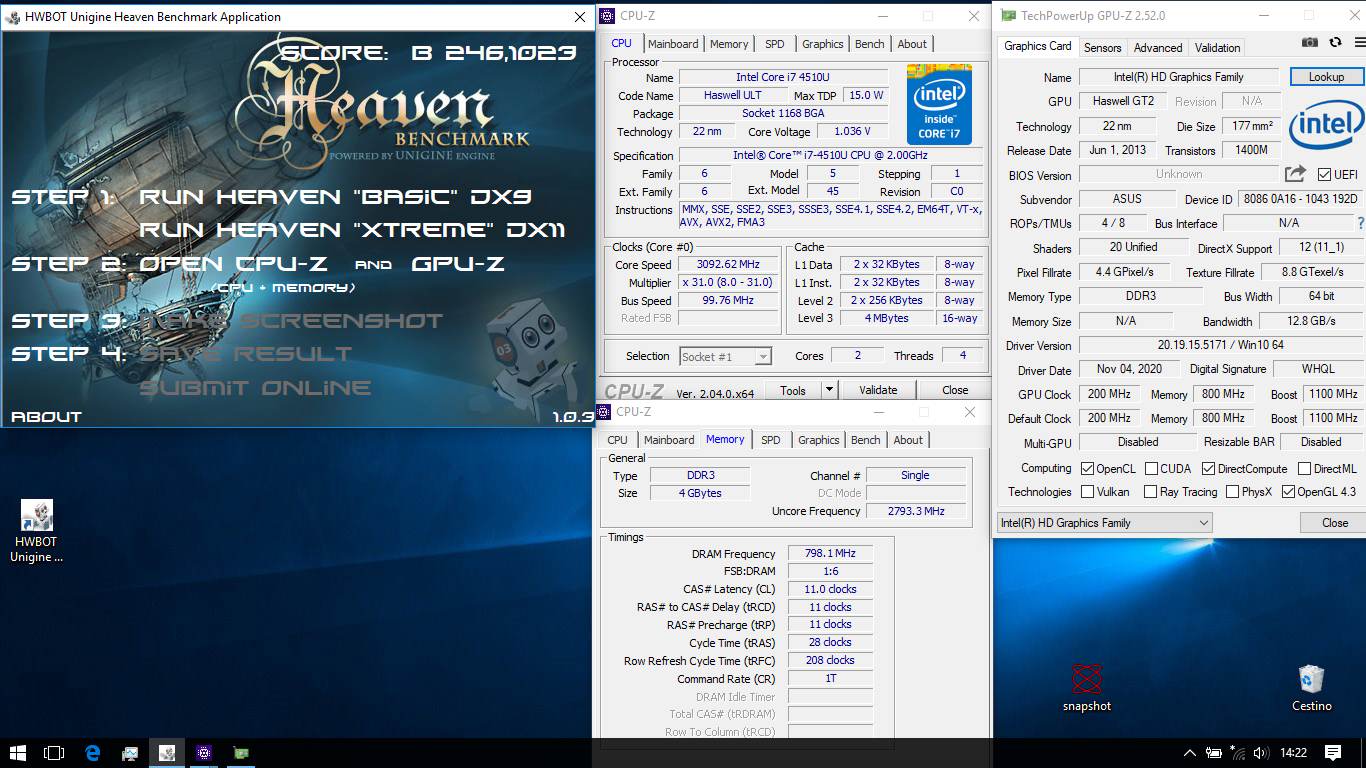Open the Wi-Fi network tray icon
The height and width of the screenshot is (768, 1366).
coord(1238,753)
